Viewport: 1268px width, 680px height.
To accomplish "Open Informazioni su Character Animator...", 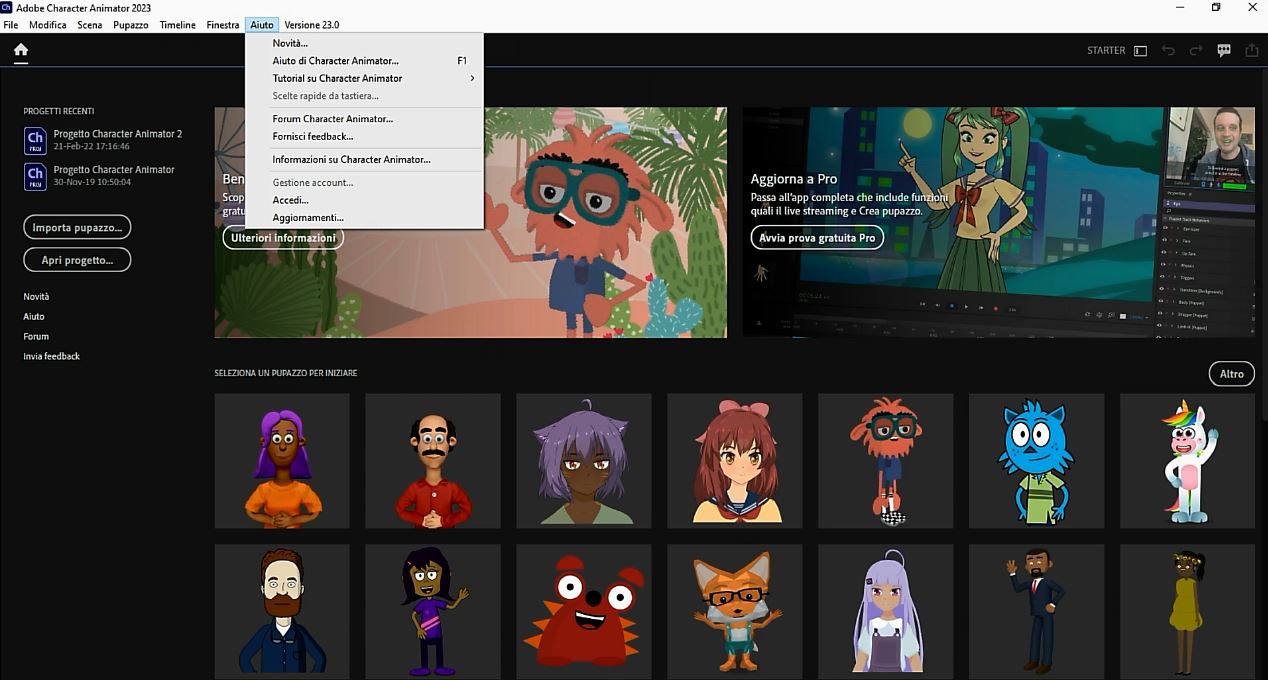I will point(364,159).
